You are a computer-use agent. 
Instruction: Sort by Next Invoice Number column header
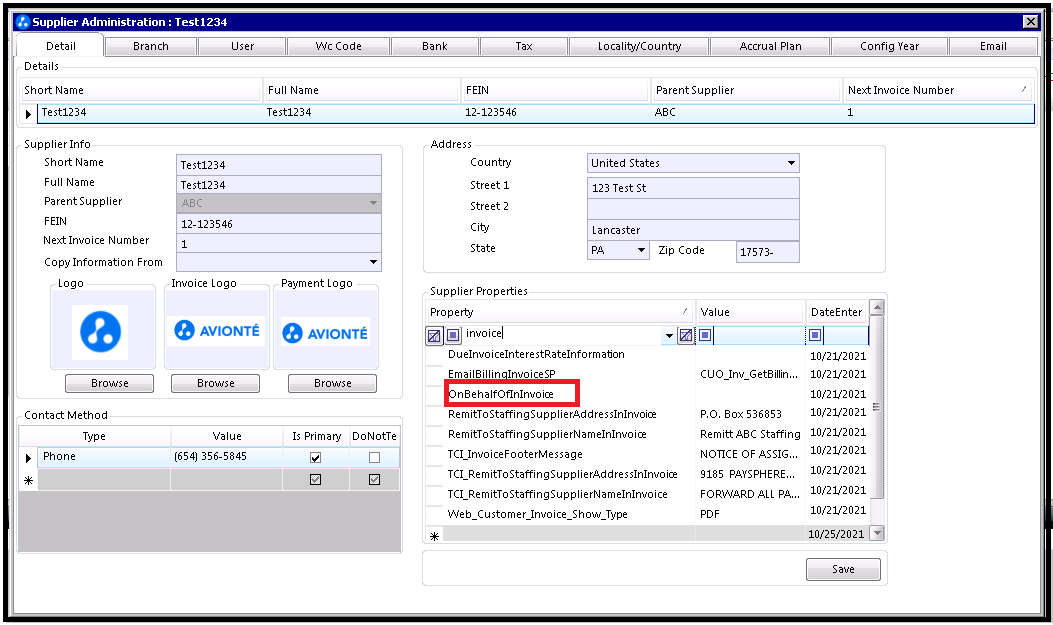click(938, 90)
